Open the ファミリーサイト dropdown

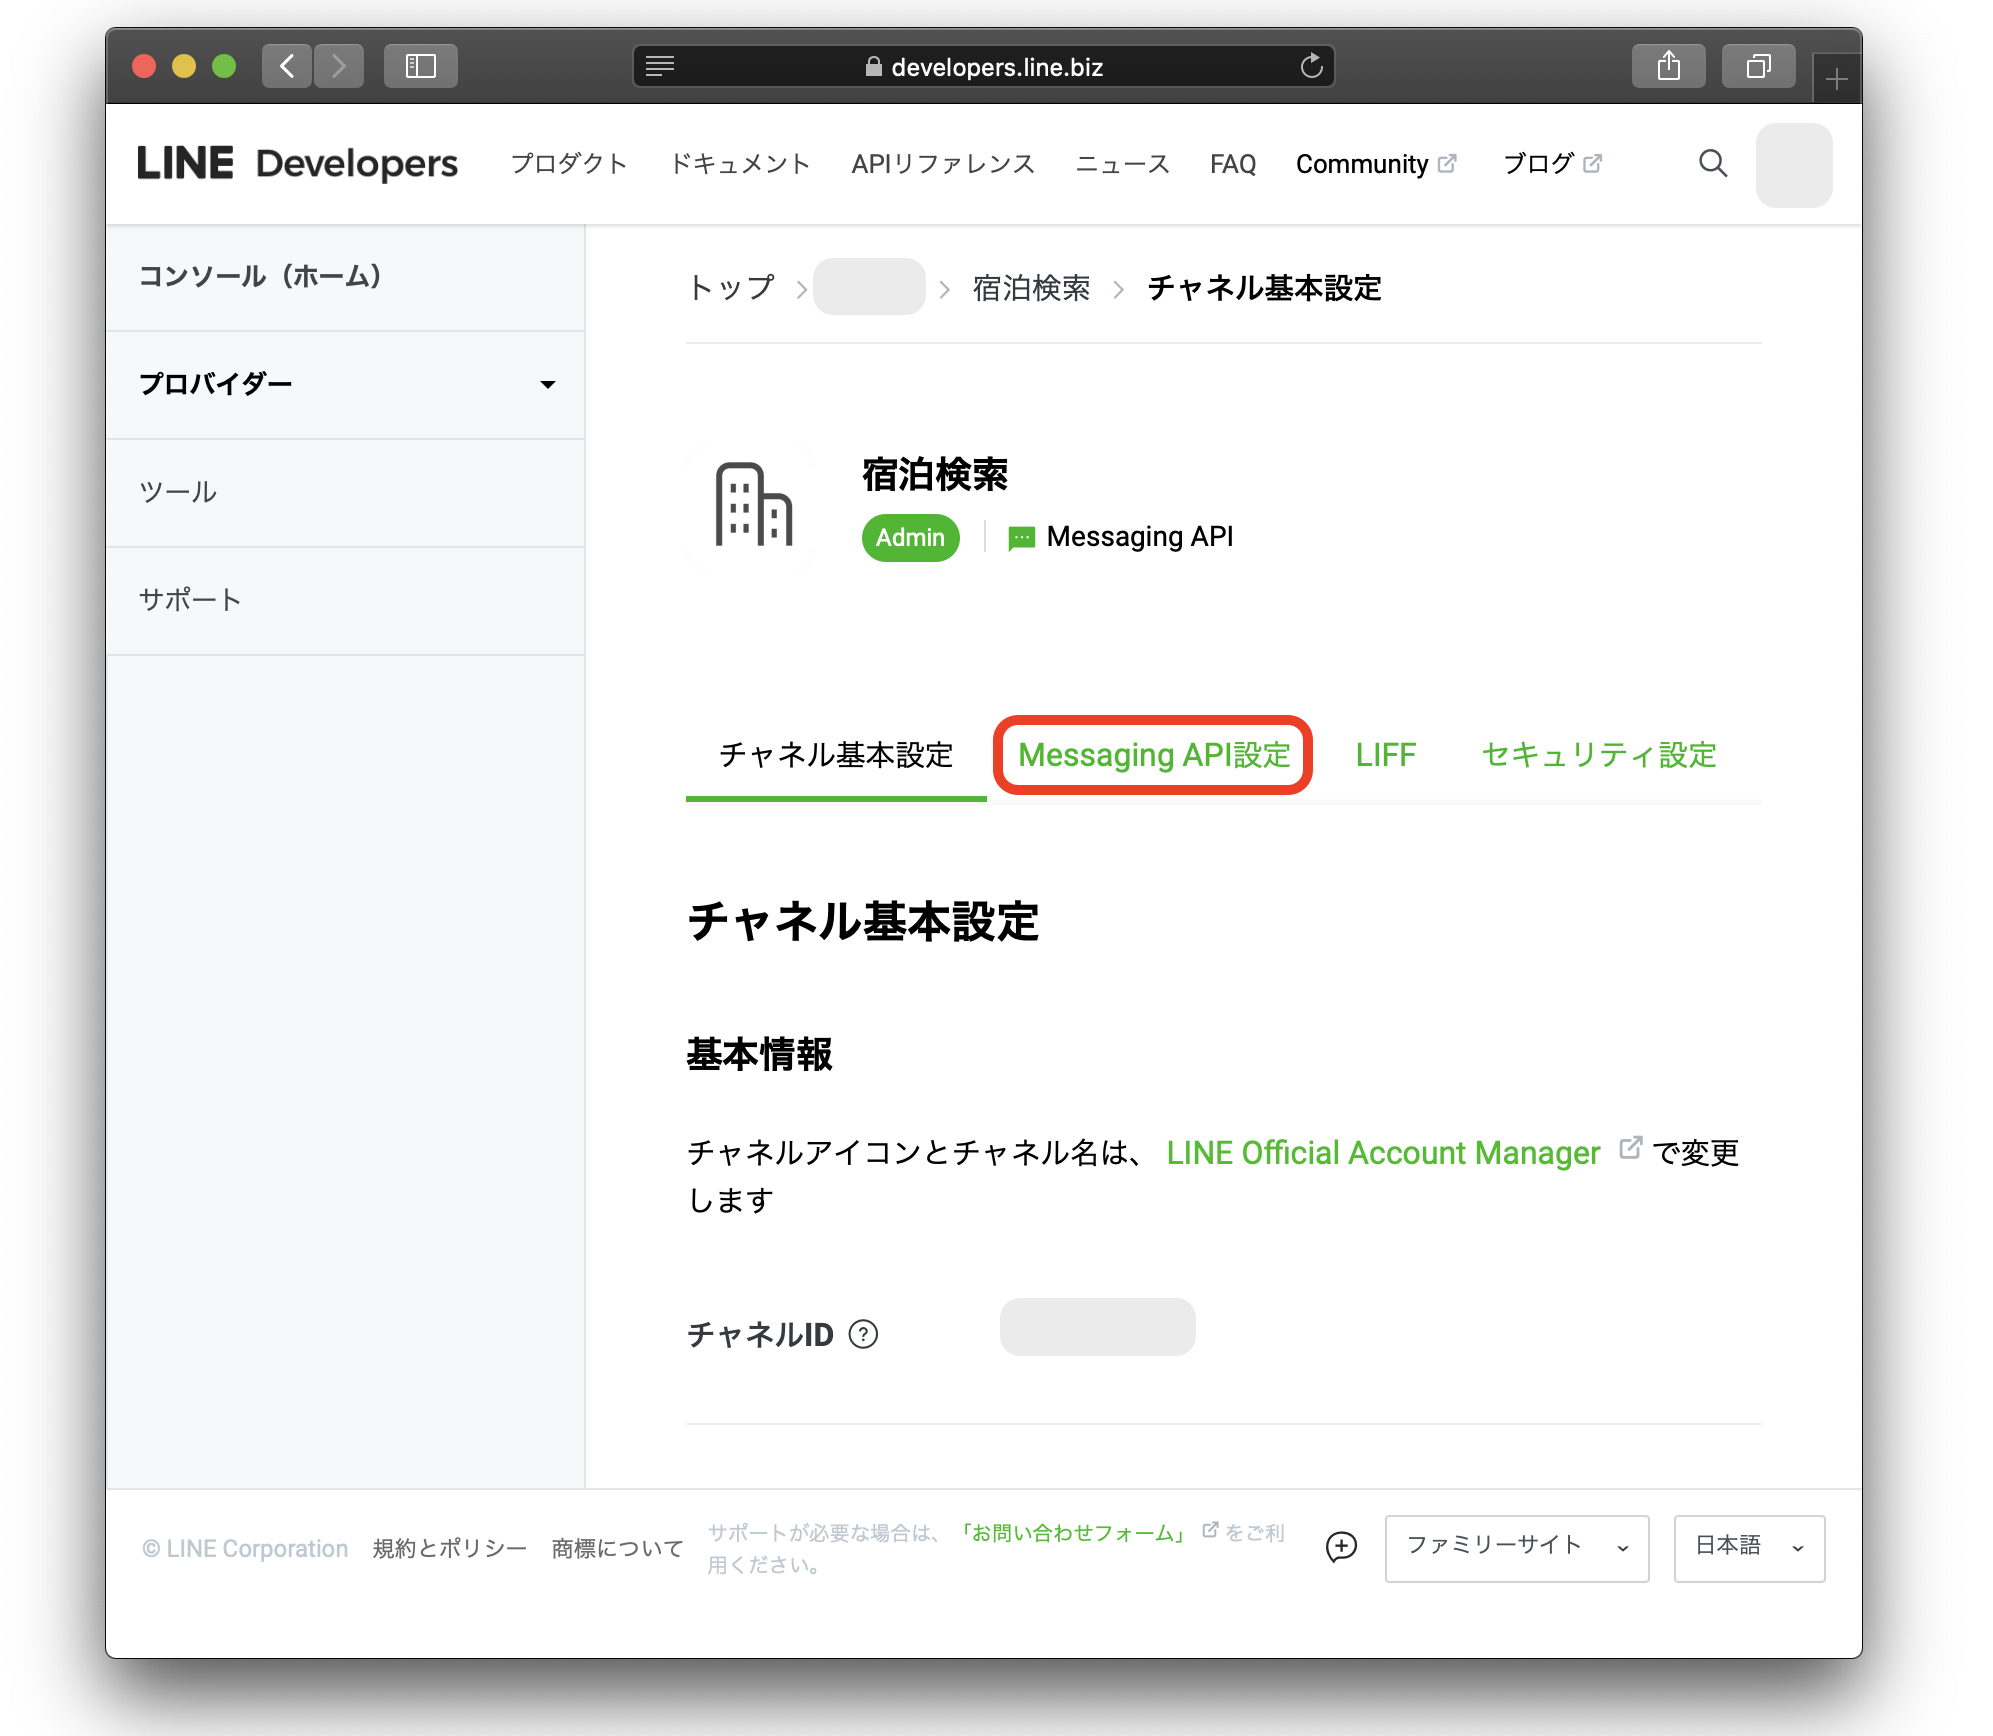click(x=1516, y=1548)
